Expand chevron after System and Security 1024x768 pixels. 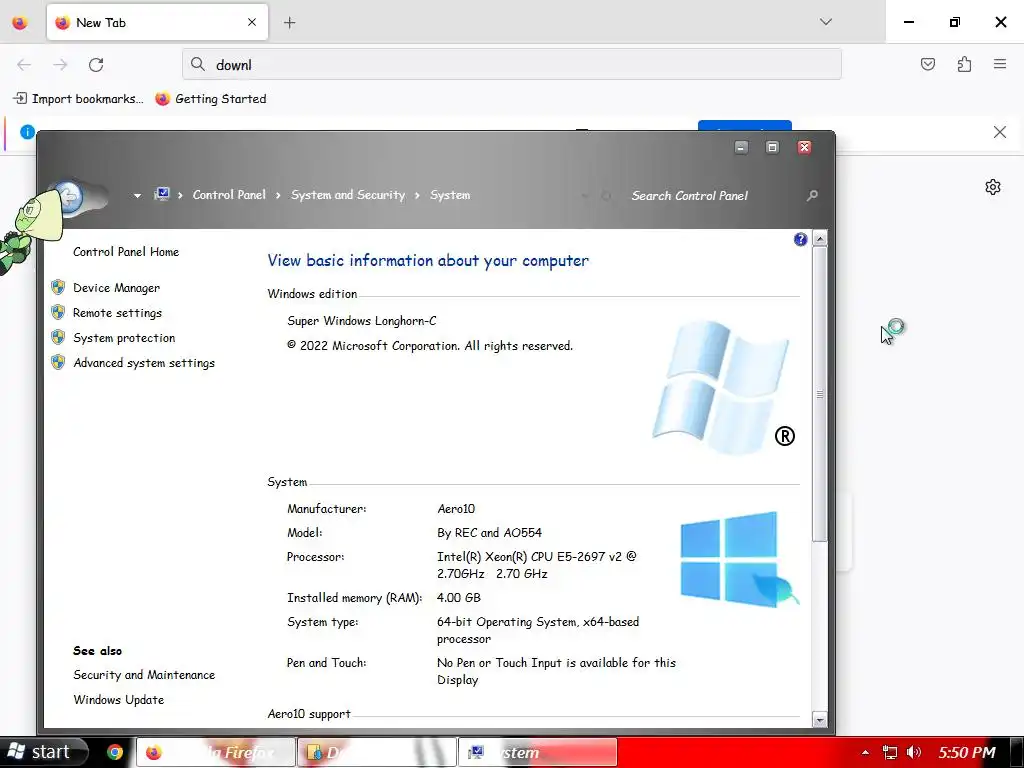pos(417,195)
